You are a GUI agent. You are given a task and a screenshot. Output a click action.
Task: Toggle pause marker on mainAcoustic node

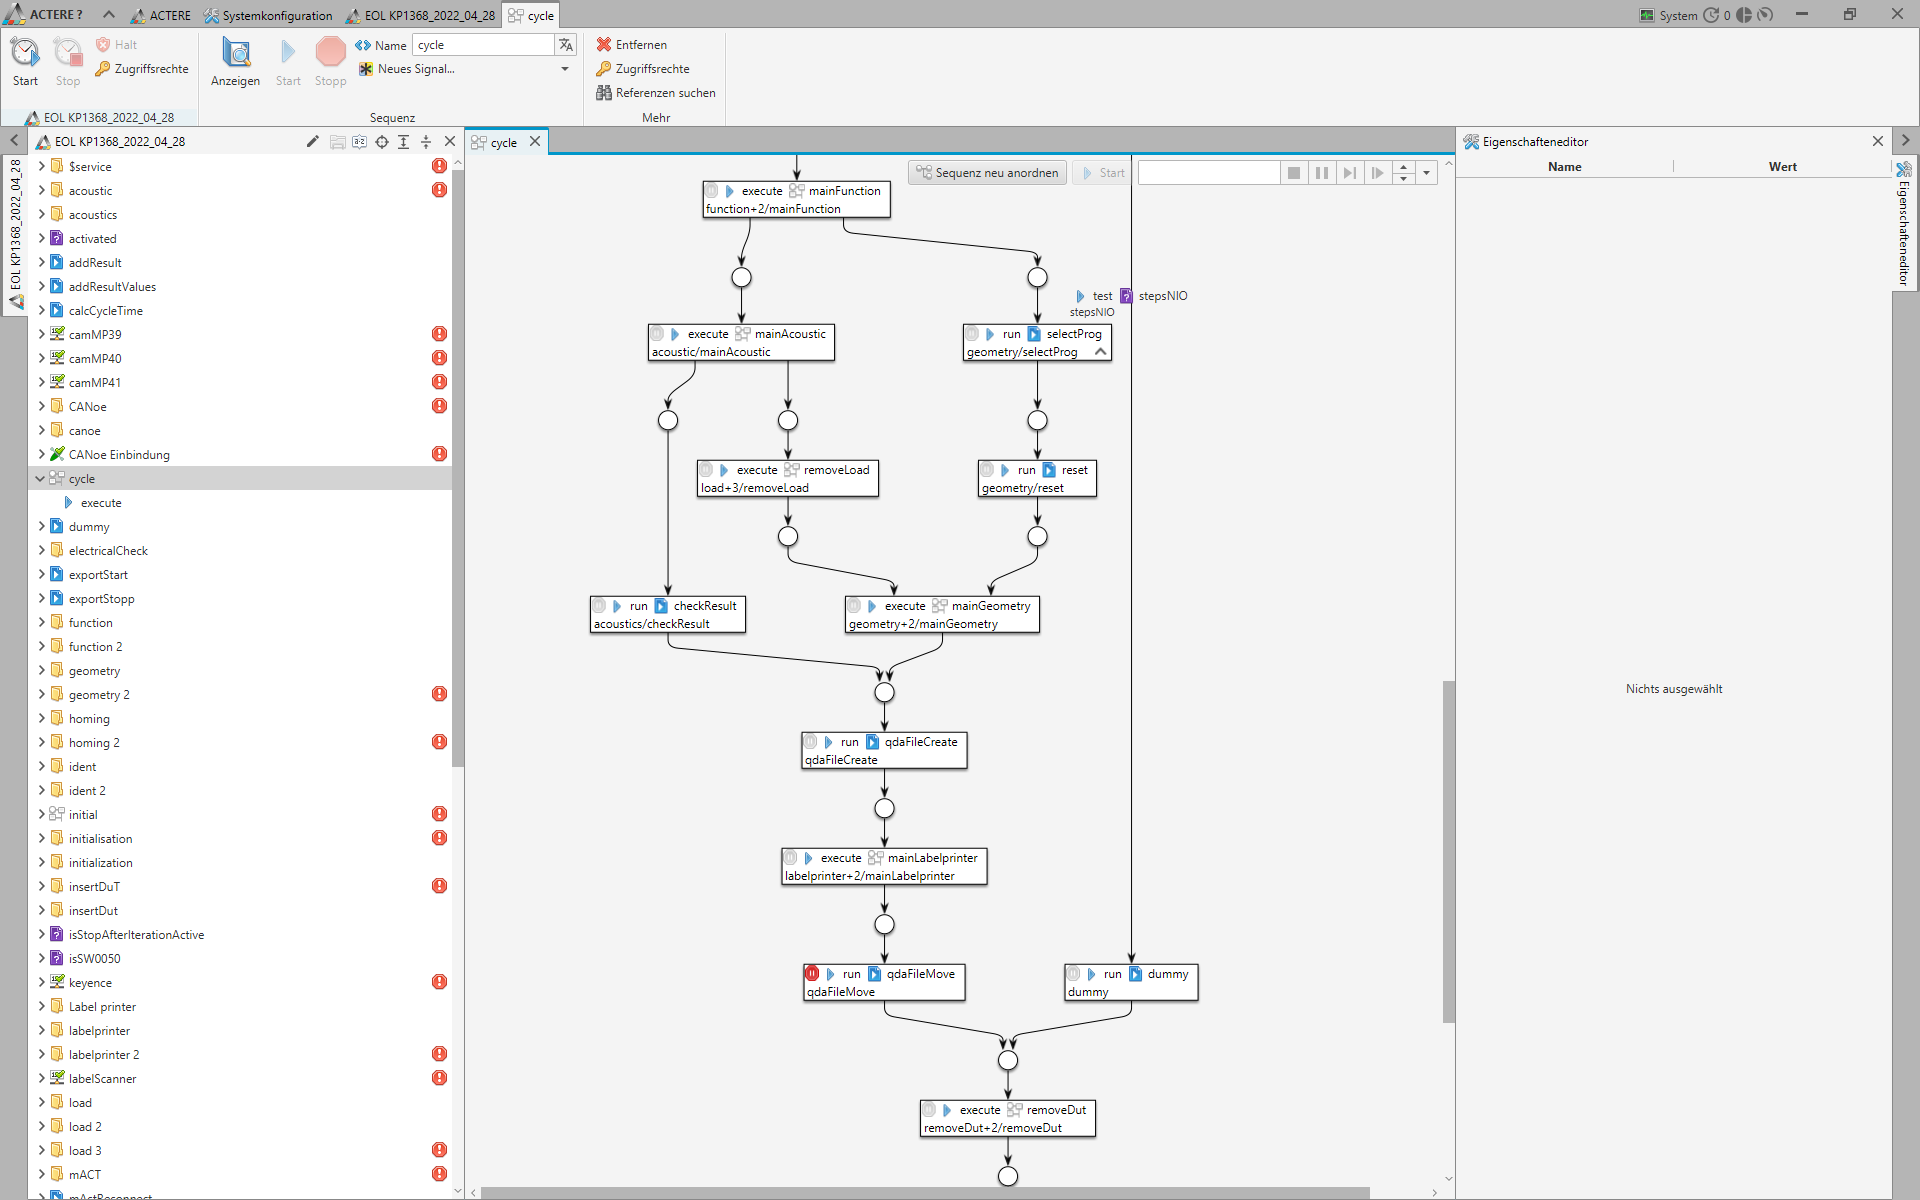(x=657, y=333)
